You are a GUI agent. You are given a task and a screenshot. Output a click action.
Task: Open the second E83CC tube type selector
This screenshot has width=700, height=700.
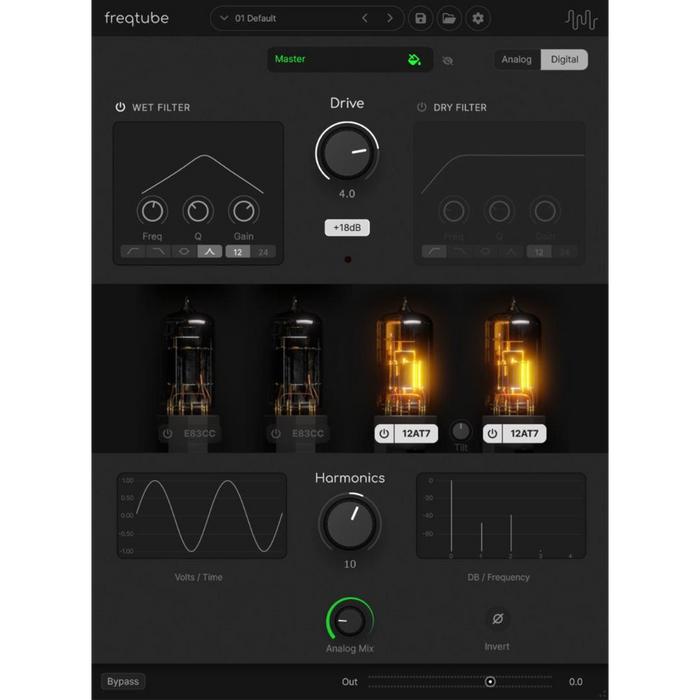pos(308,433)
